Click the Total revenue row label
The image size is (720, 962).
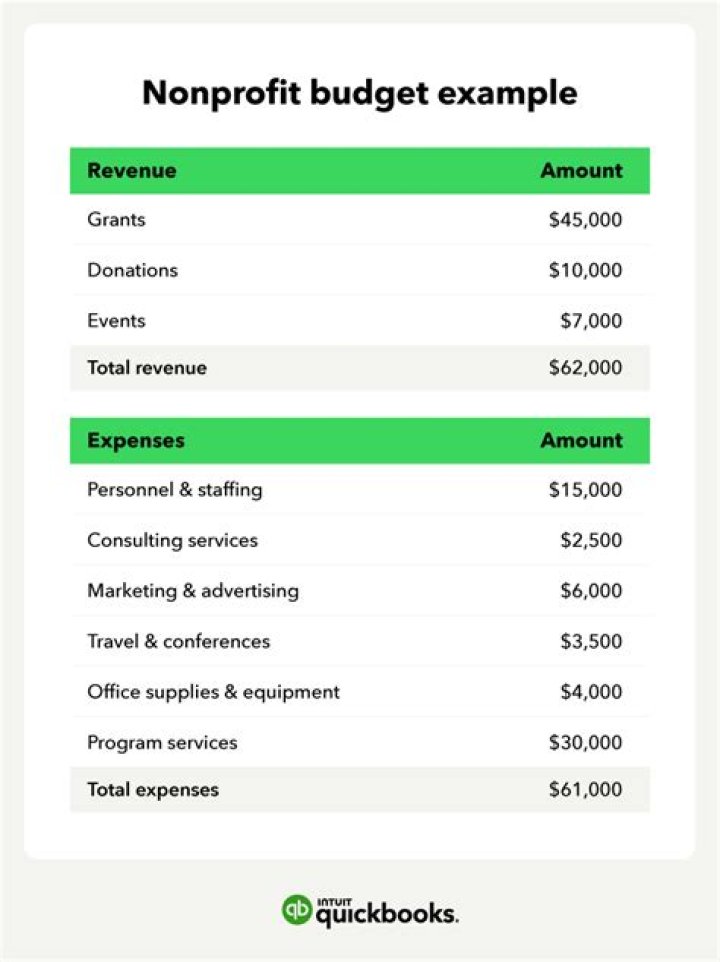point(147,367)
